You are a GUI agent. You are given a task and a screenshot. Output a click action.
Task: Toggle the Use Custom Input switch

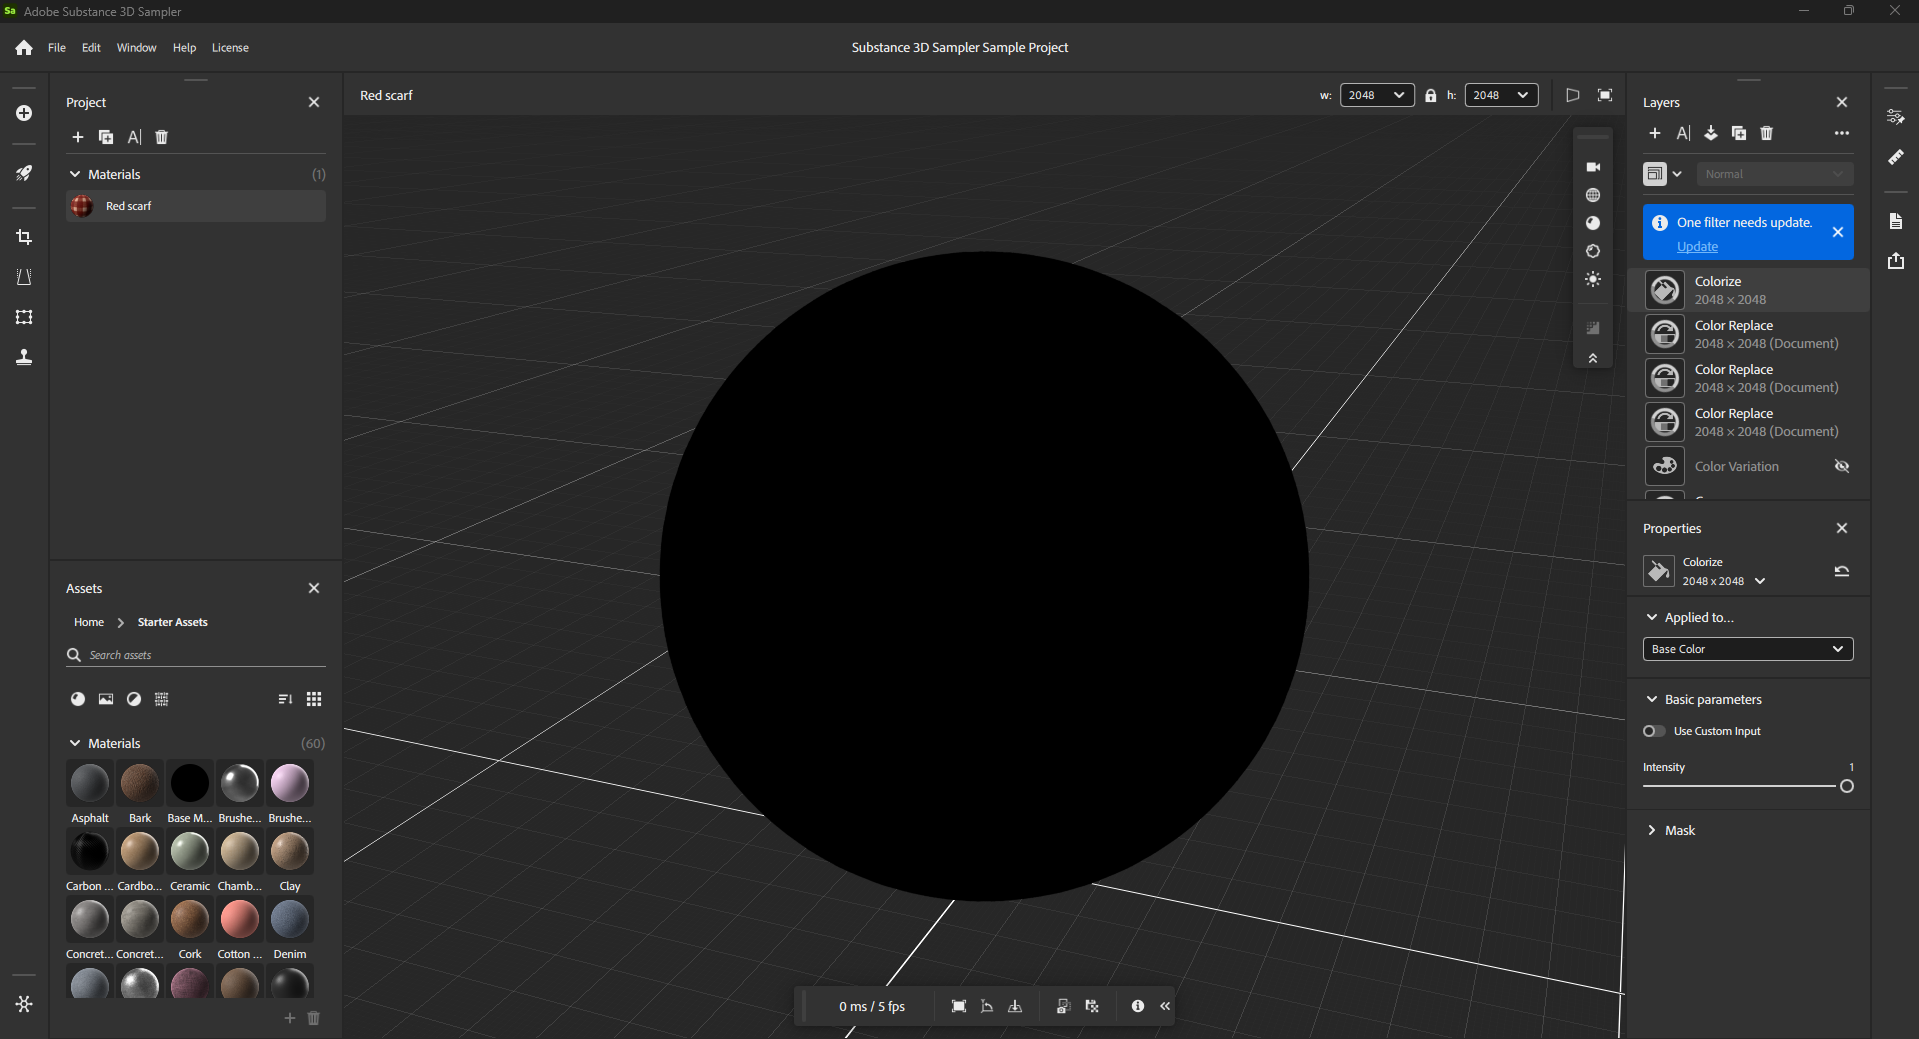(1654, 731)
